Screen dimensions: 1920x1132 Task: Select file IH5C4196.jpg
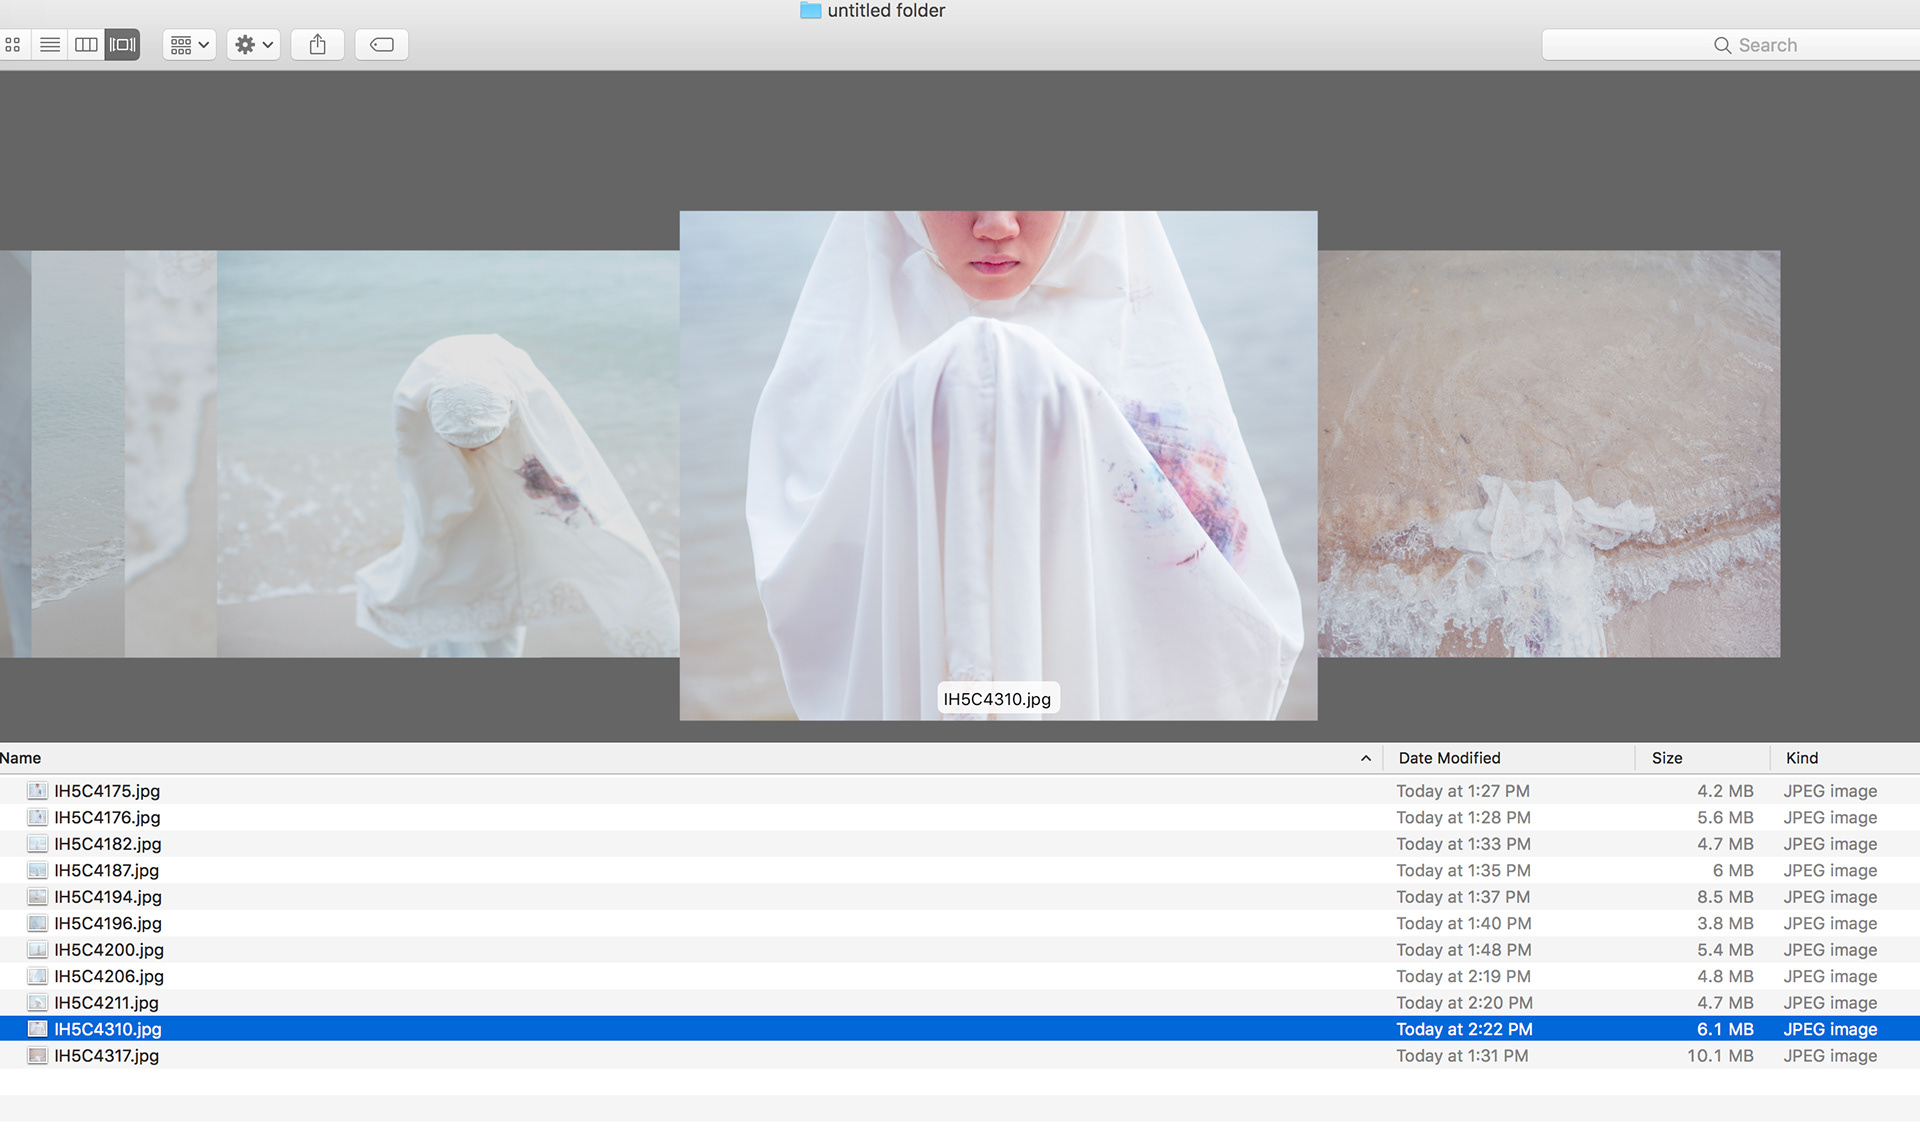[x=960, y=924]
